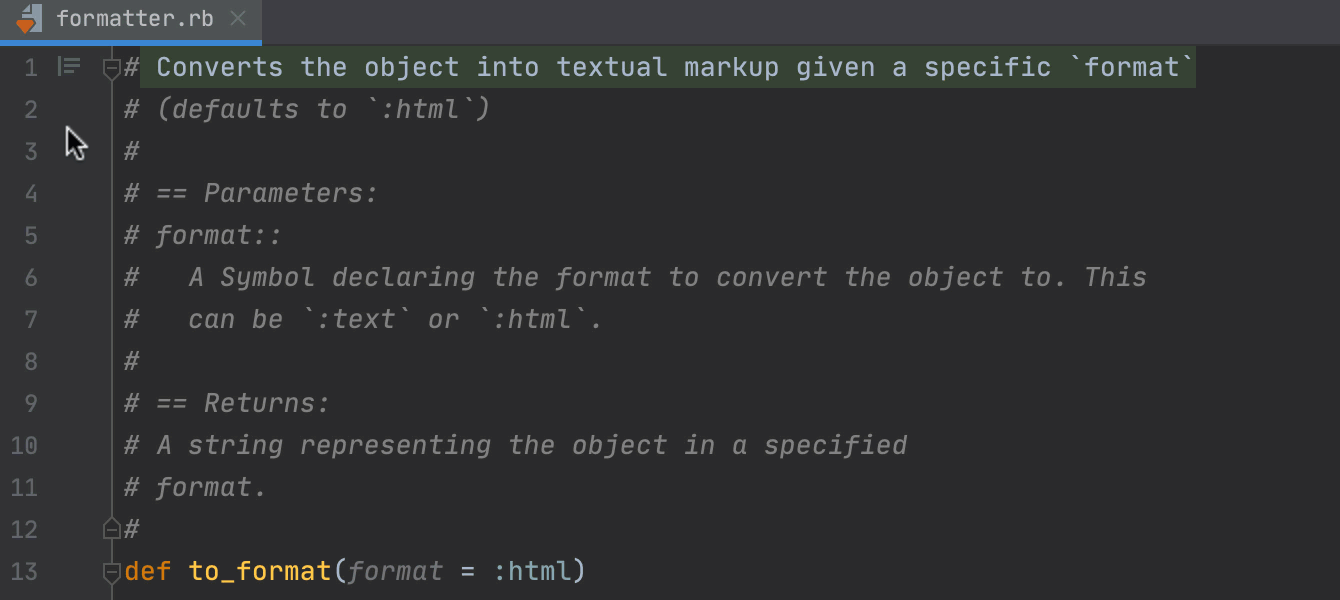1340x600 pixels.
Task: Click the "== Returns:" comment heading
Action: click(x=243, y=403)
